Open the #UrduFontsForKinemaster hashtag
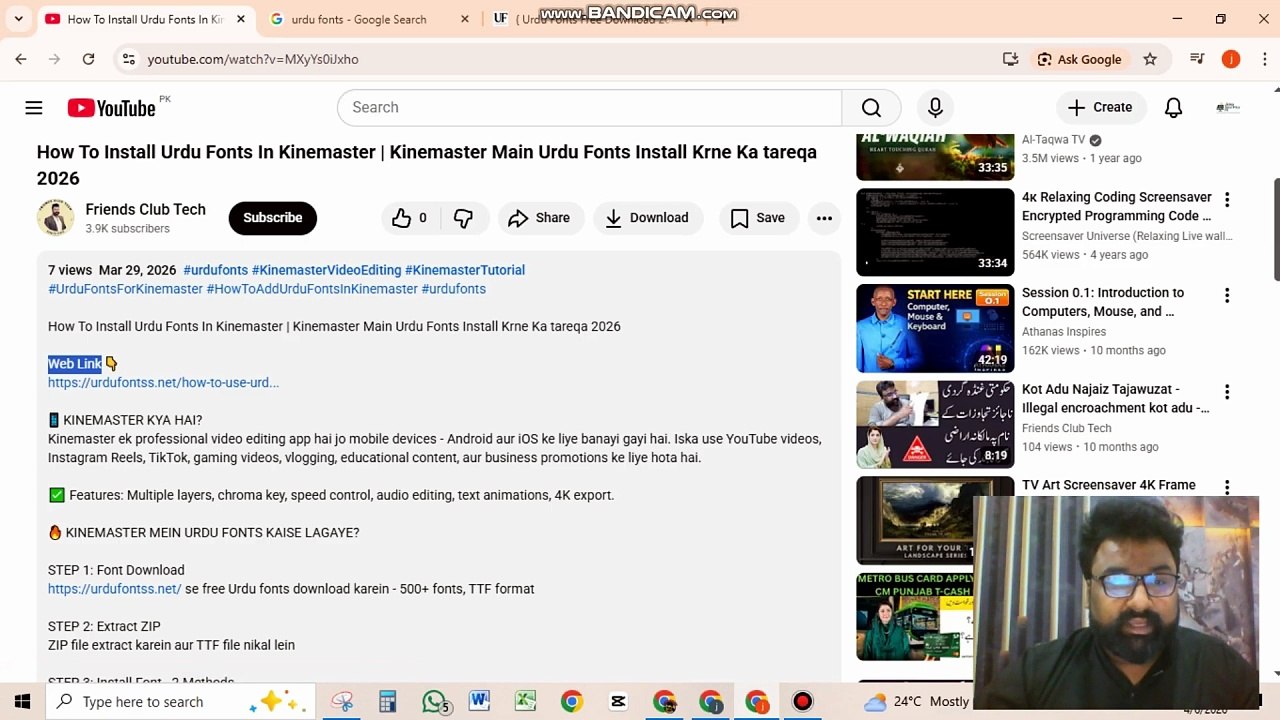1280x720 pixels. (125, 289)
